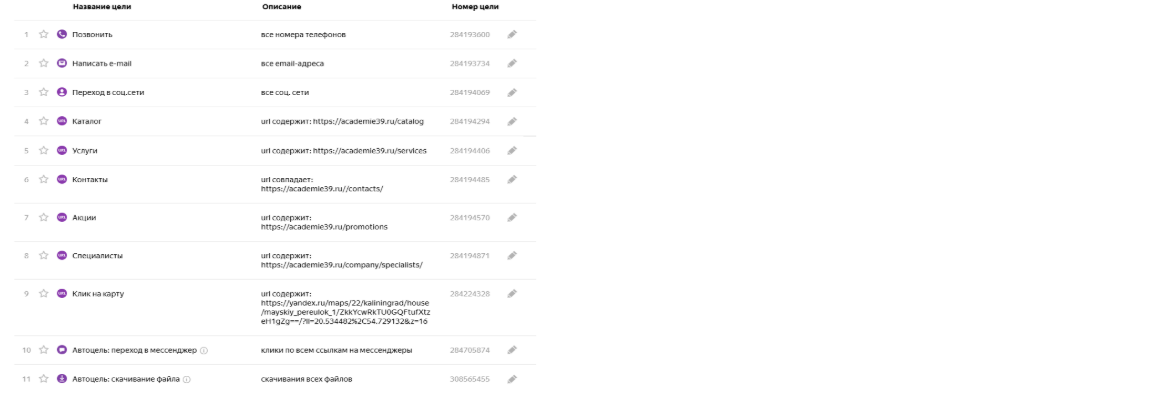1152x411 pixels.
Task: Open the Услуги goal by its name
Action: (x=84, y=151)
